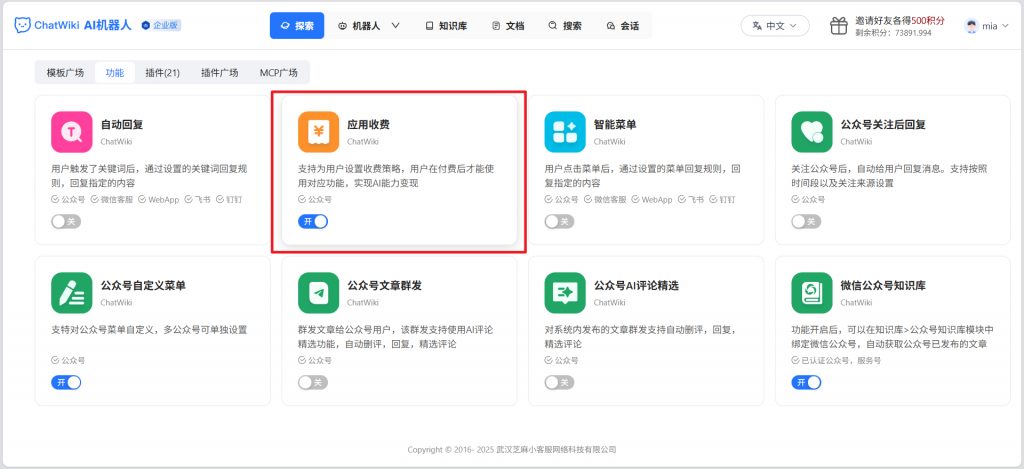The width and height of the screenshot is (1024, 469).
Task: Click the 微信公众号知识库 card title
Action: [x=883, y=285]
